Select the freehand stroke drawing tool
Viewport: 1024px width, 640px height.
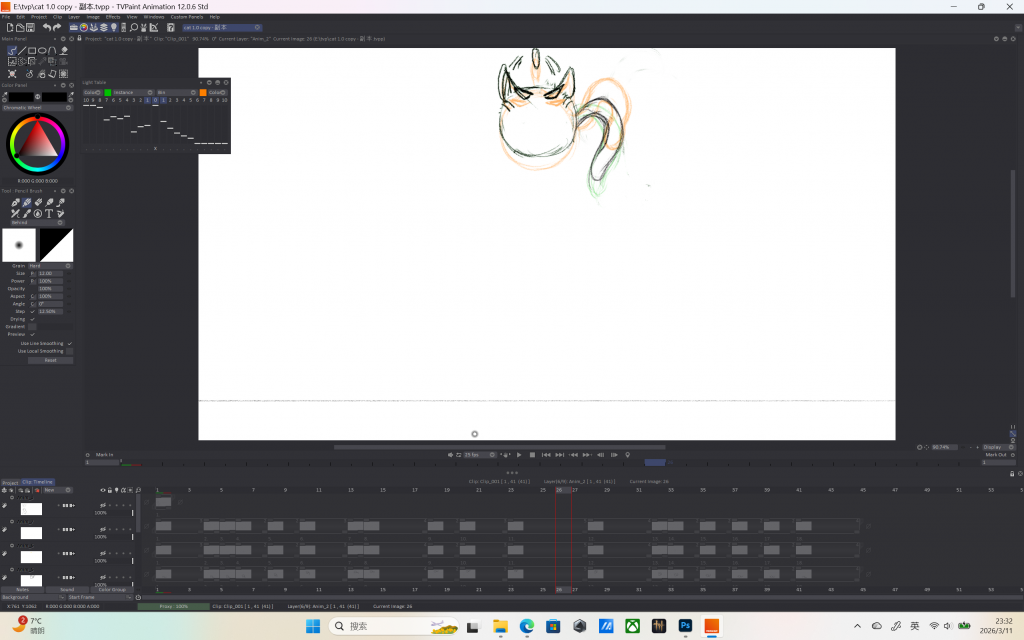point(12,50)
